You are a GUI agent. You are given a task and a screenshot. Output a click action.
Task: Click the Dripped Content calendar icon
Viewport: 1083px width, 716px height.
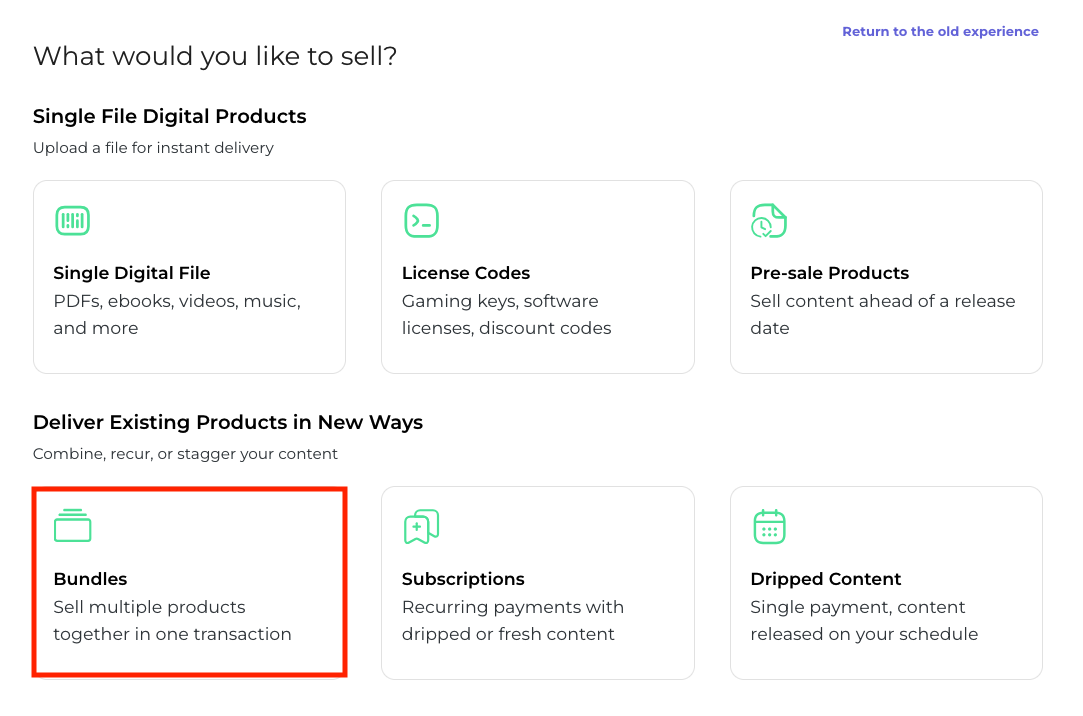click(769, 527)
